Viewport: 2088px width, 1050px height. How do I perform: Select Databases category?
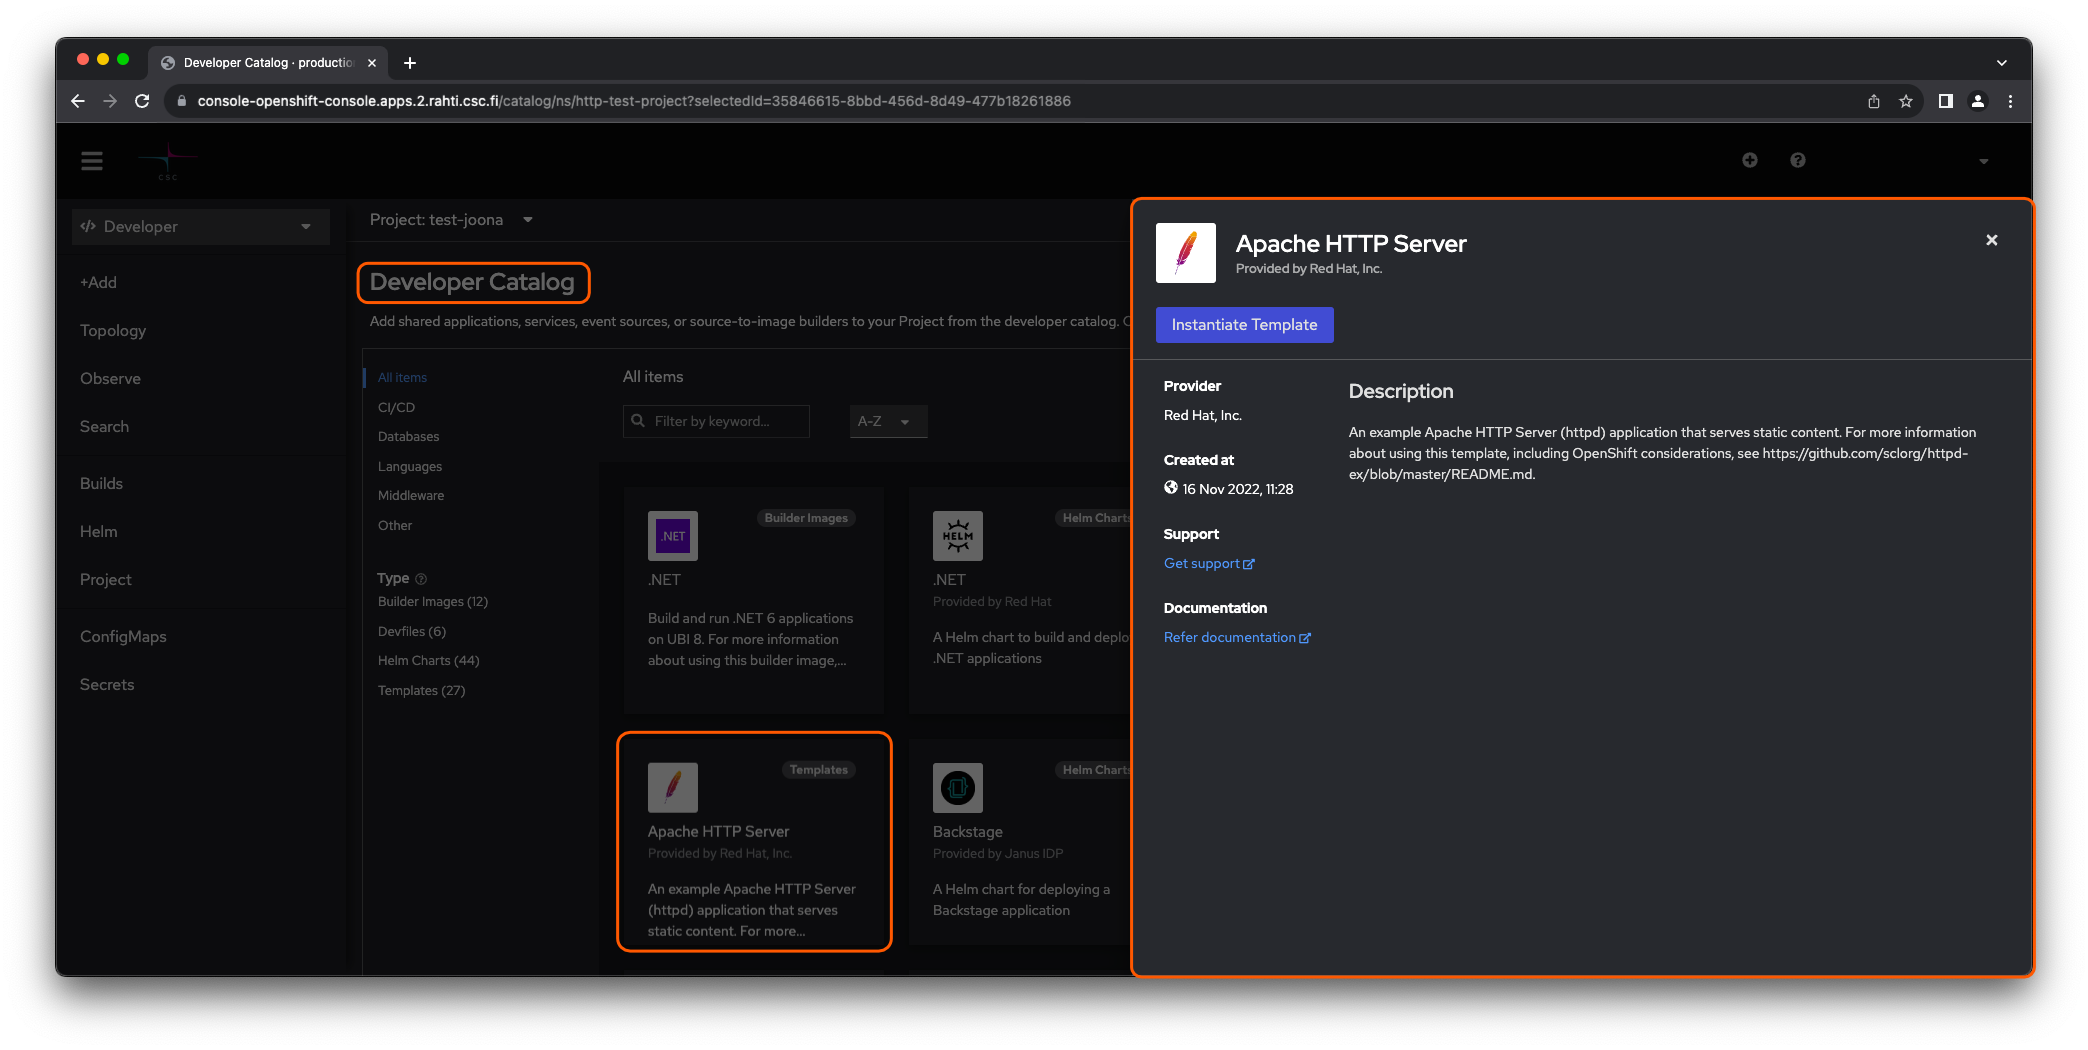[x=408, y=437]
